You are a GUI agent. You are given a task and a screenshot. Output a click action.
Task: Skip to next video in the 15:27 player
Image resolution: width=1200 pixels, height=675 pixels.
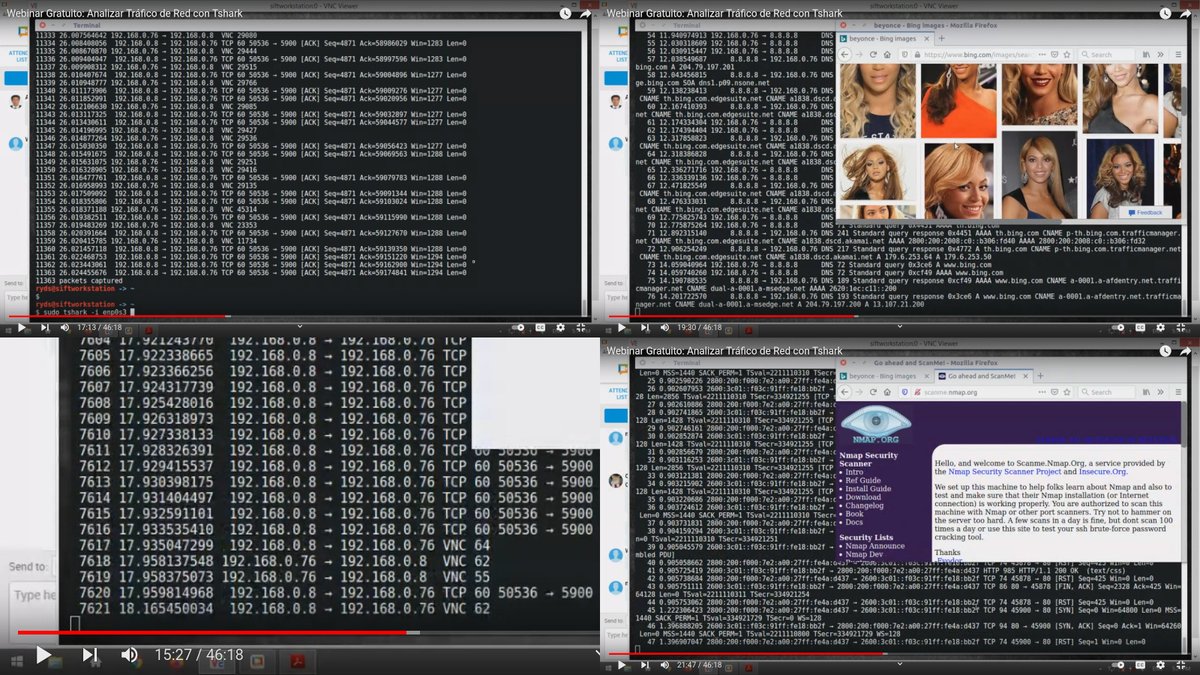click(x=90, y=655)
